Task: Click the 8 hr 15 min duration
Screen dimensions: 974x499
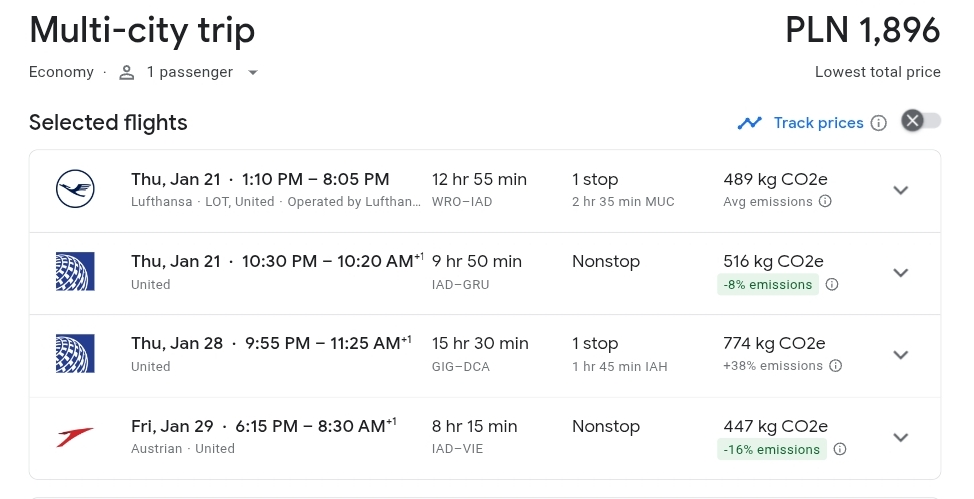Action: pos(475,426)
